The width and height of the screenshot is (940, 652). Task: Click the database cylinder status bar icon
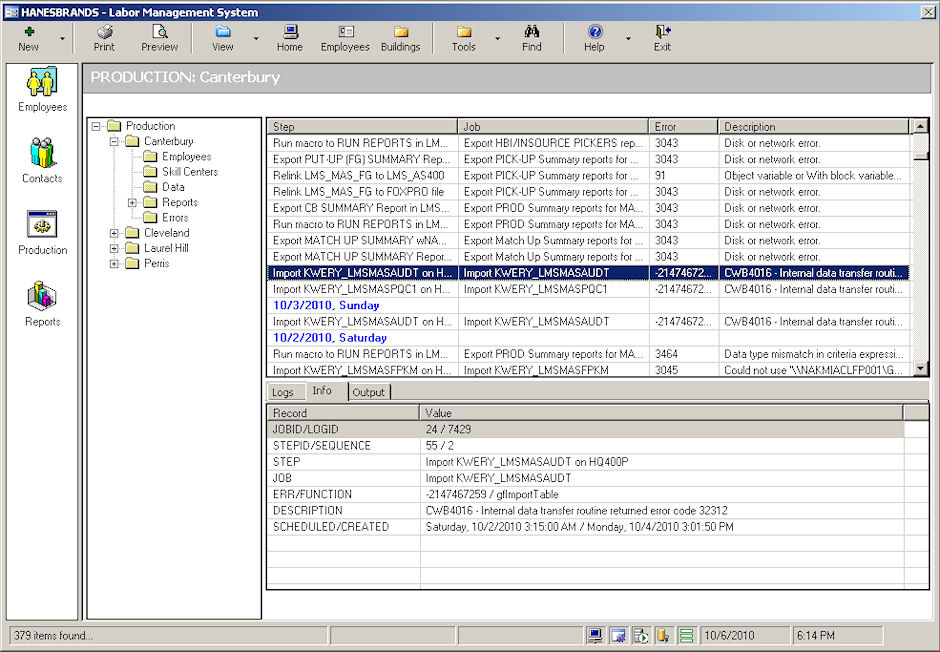[664, 635]
